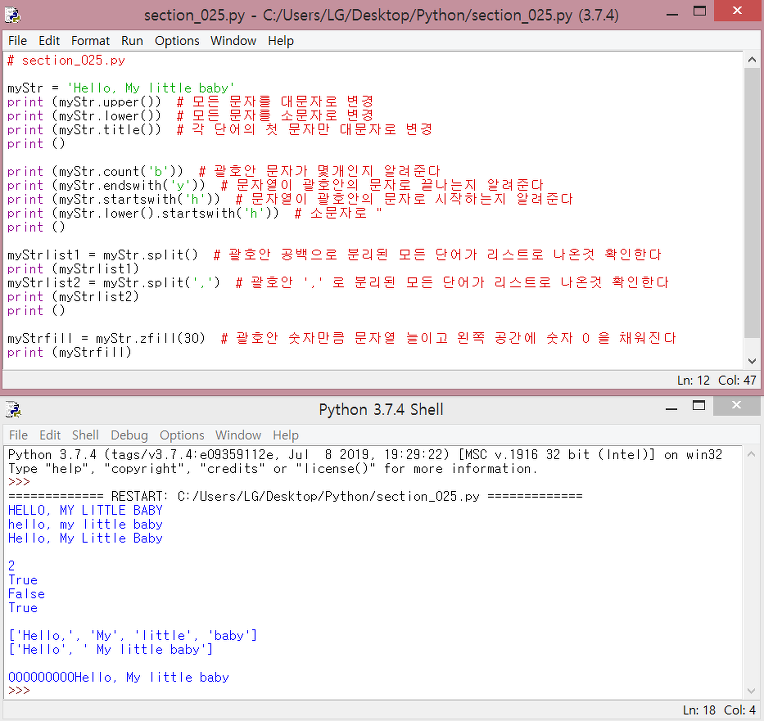Open the Edit menu in the editor window

click(49, 41)
